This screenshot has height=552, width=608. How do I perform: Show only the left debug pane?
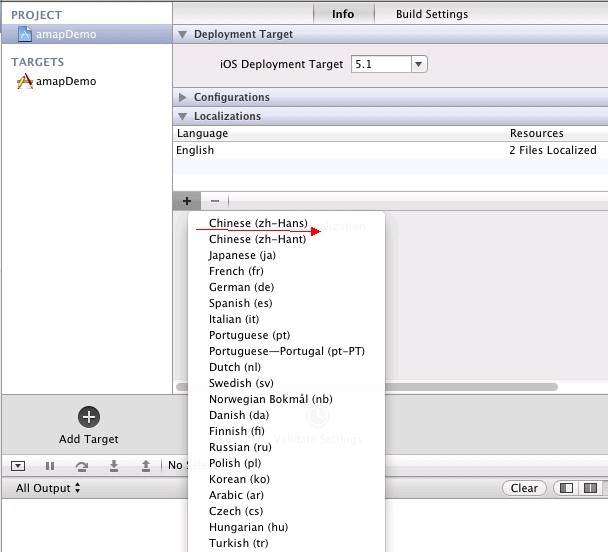click(566, 488)
